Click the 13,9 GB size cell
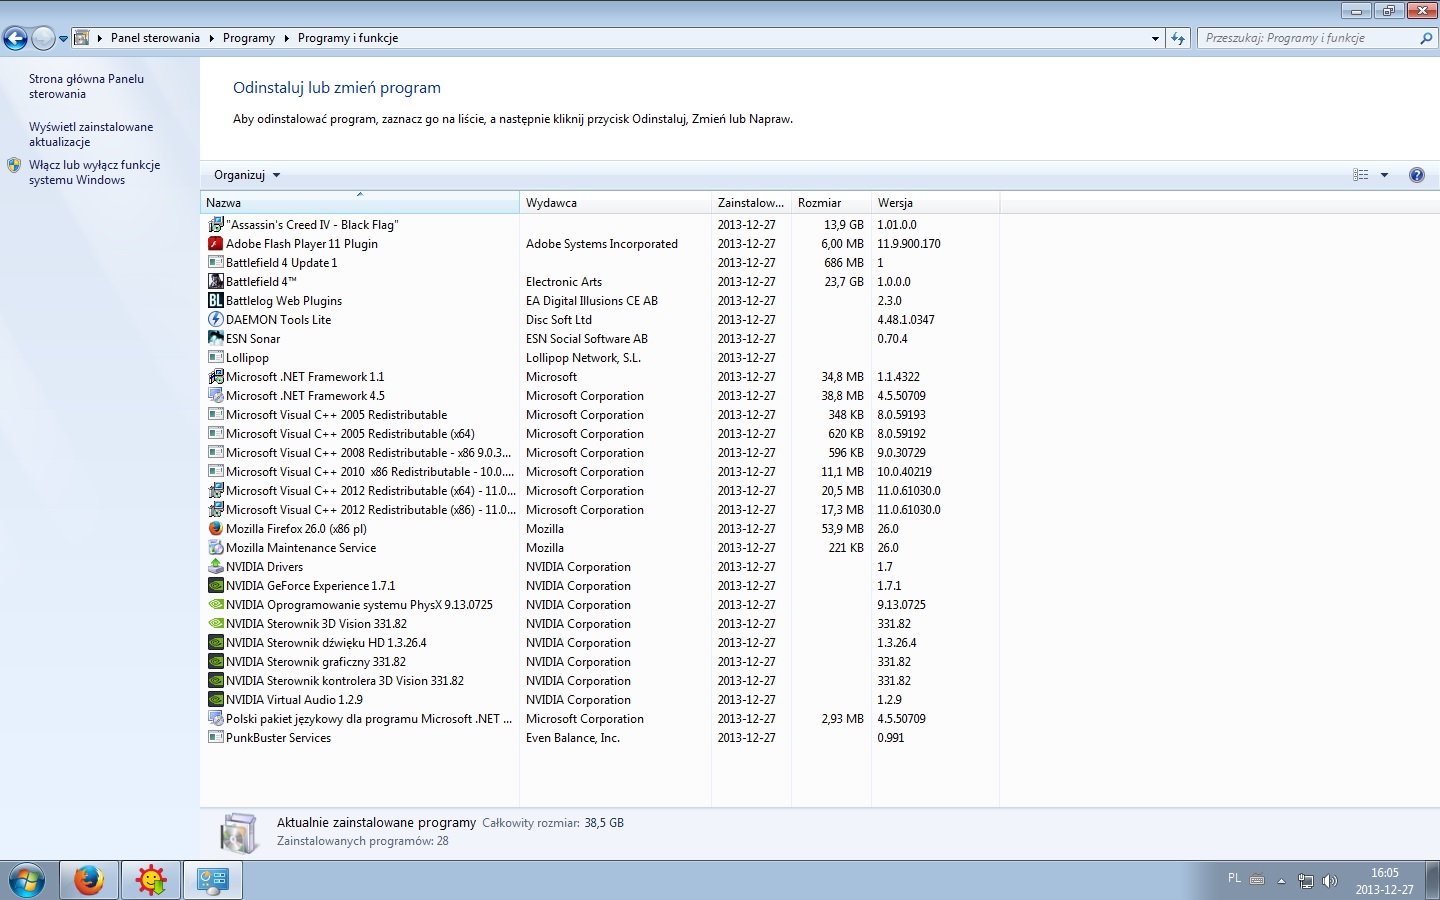The width and height of the screenshot is (1440, 900). pos(843,225)
